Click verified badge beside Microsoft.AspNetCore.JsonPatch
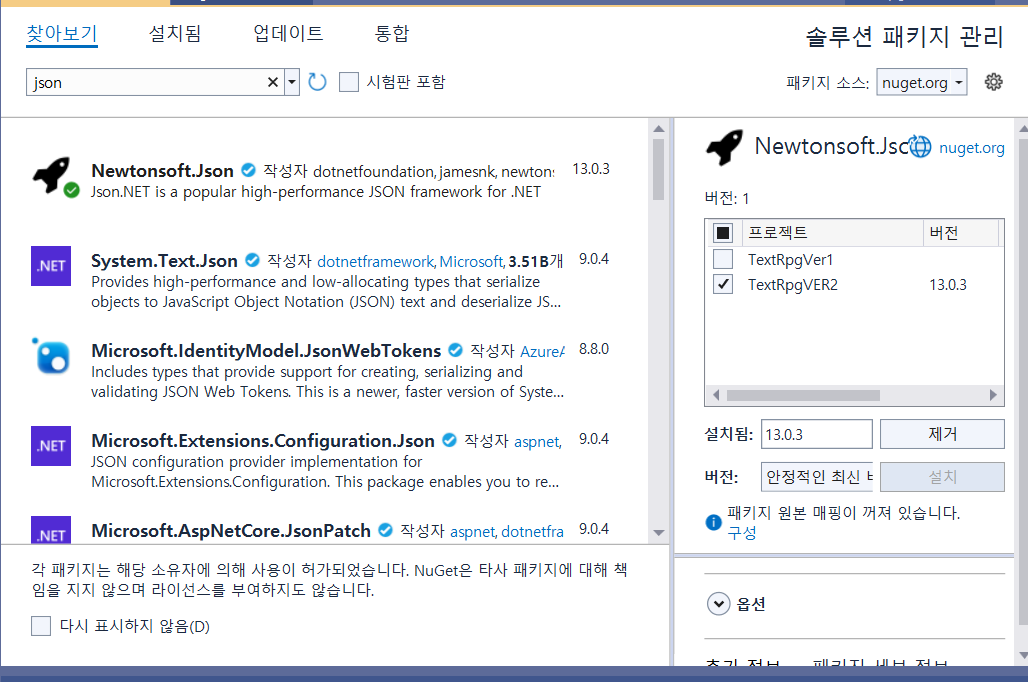1028x682 pixels. pyautogui.click(x=386, y=530)
